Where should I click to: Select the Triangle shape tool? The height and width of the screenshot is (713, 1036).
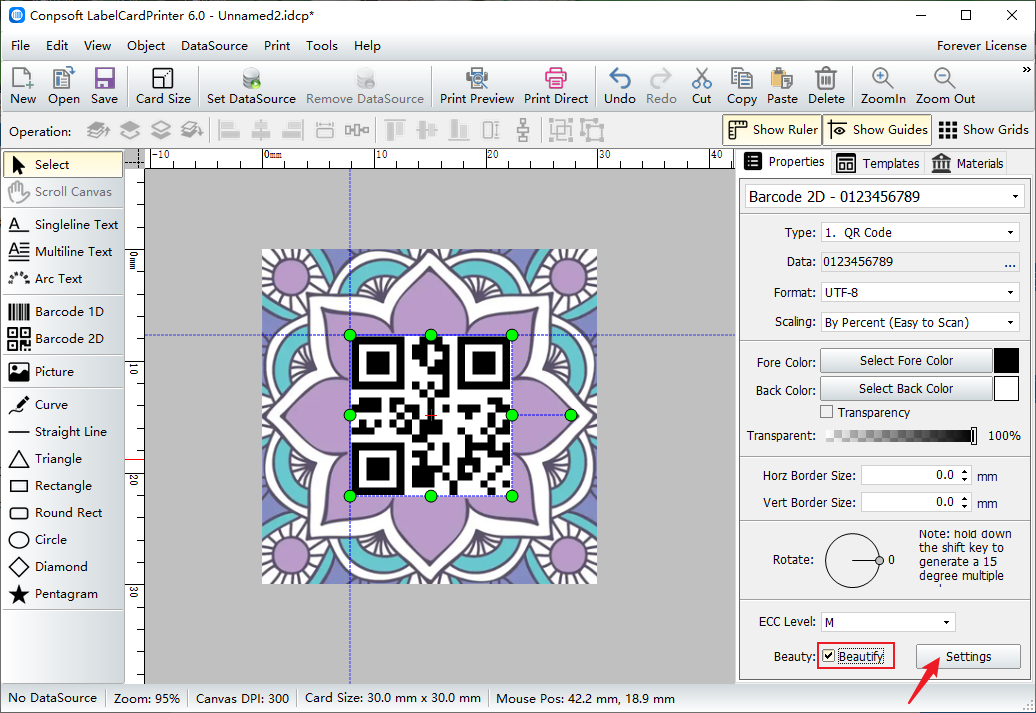(x=63, y=459)
